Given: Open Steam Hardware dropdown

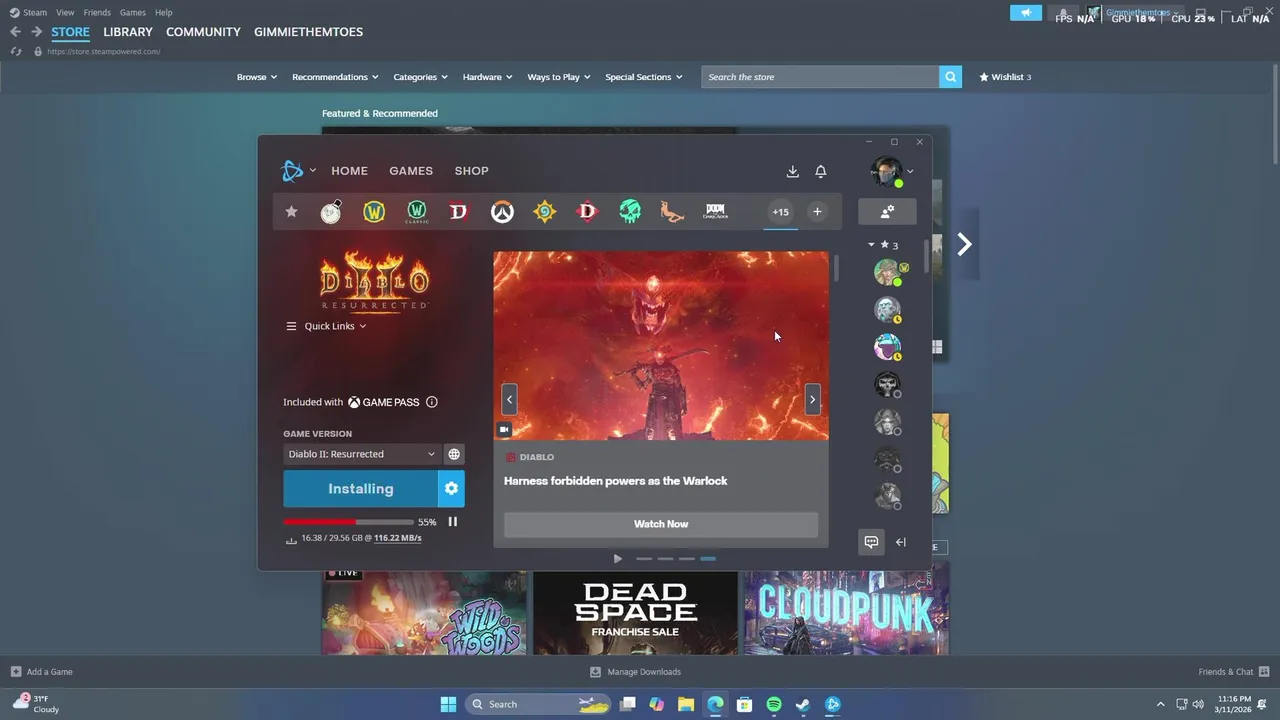Looking at the screenshot, I should (487, 77).
